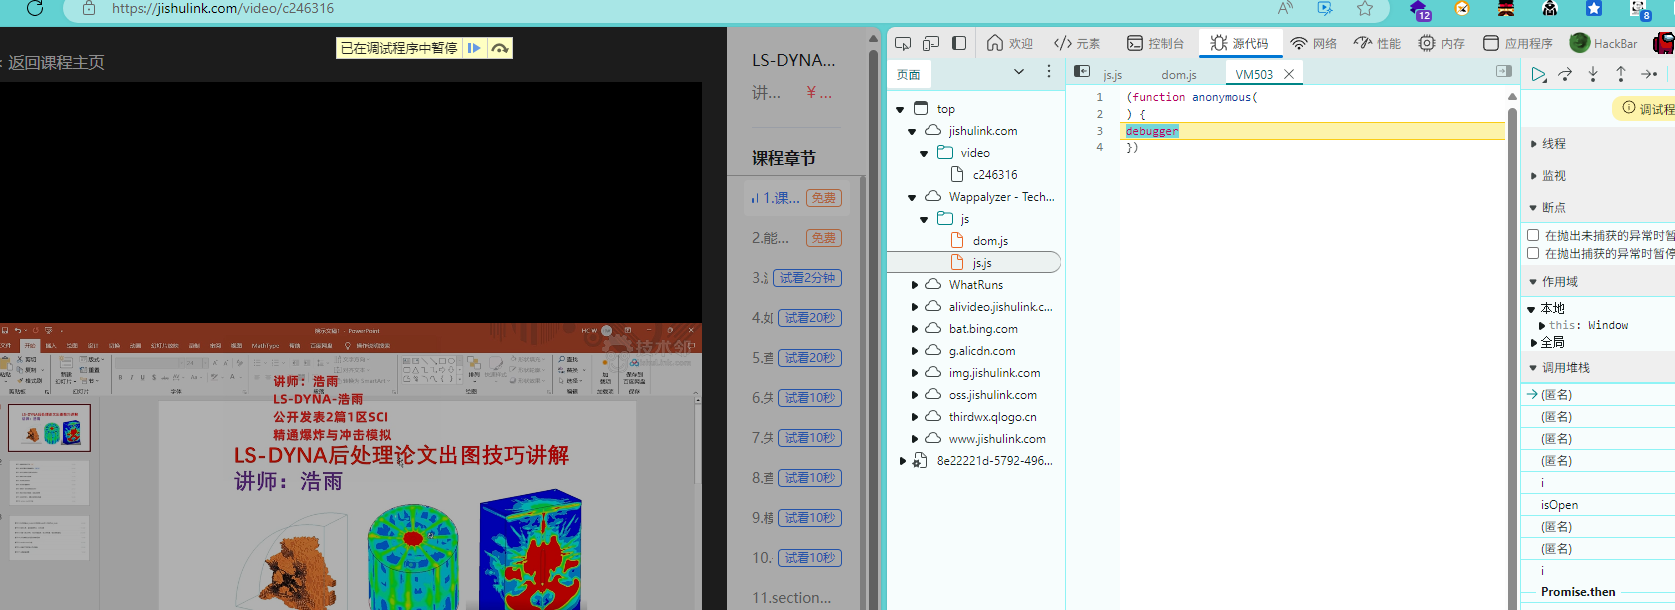Open the HackBar panel

coord(1604,43)
